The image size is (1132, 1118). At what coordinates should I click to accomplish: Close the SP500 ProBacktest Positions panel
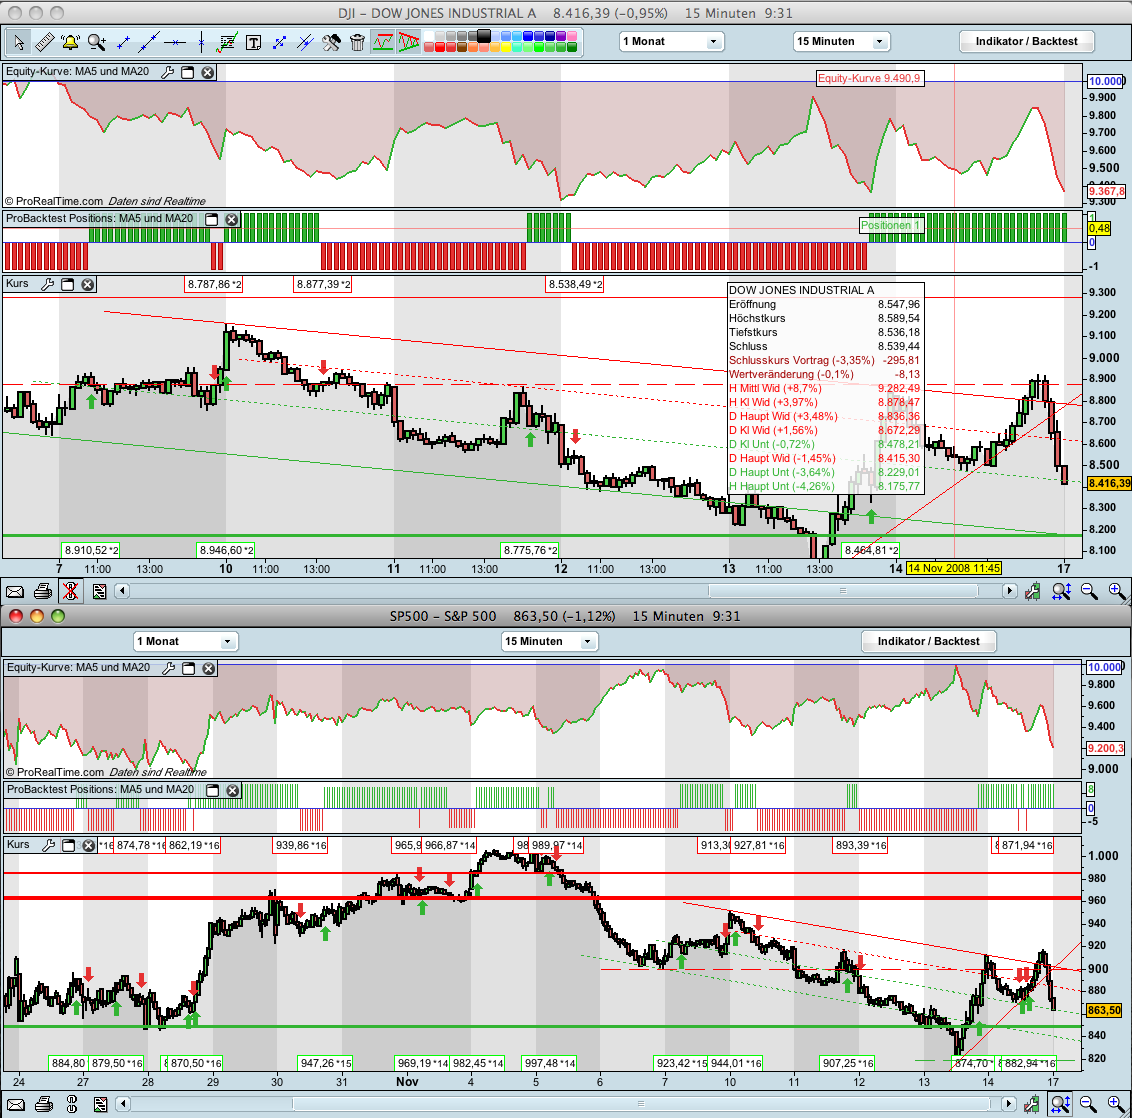click(233, 790)
